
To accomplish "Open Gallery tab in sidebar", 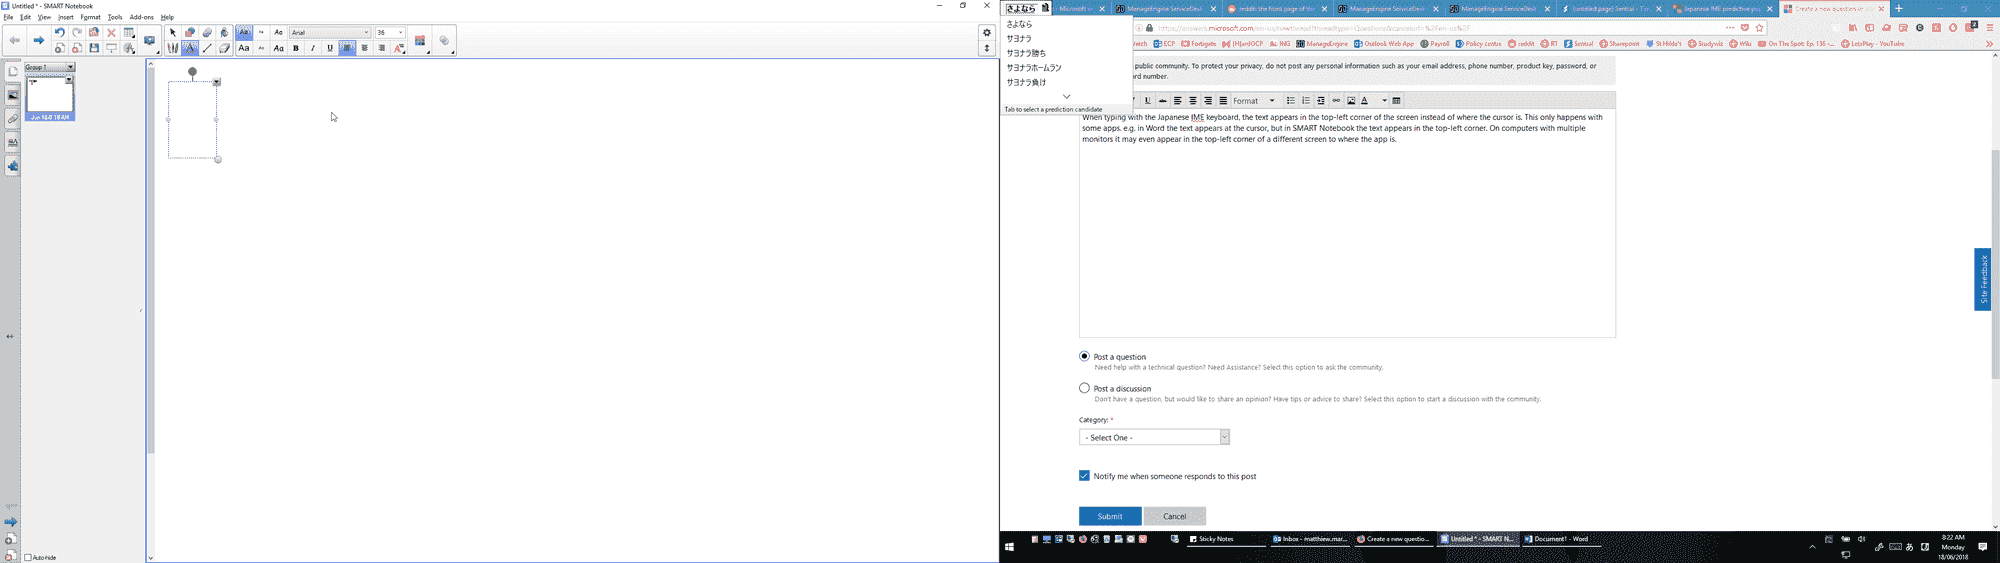I will click(12, 95).
